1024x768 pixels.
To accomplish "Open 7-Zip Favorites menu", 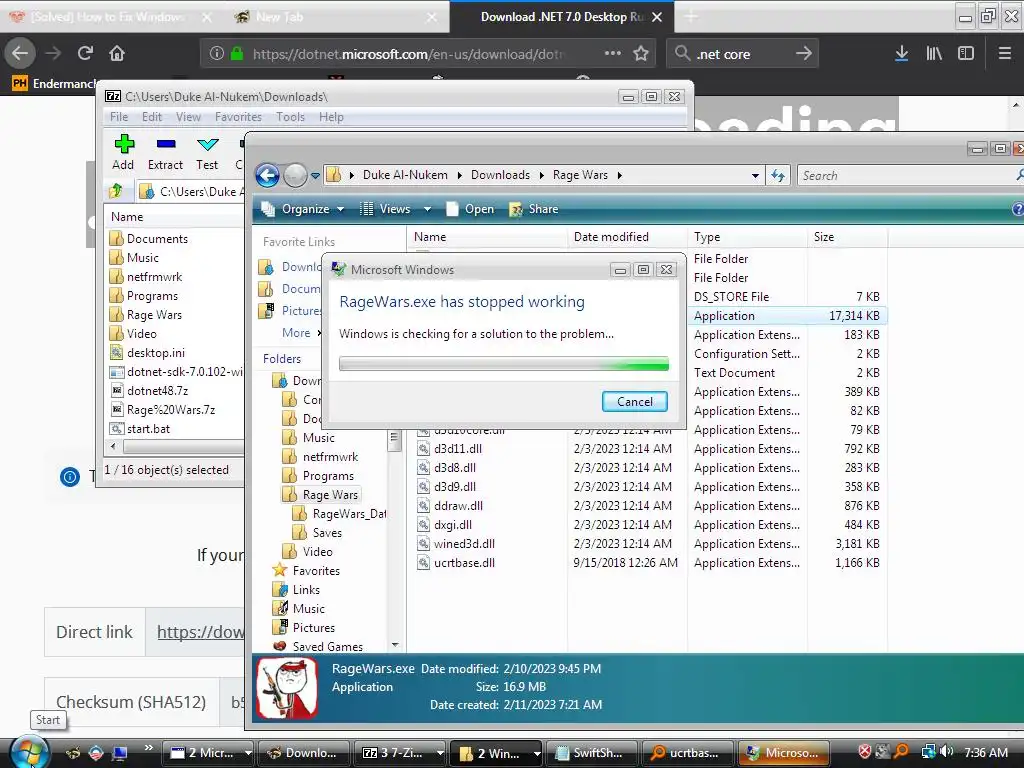I will click(238, 117).
